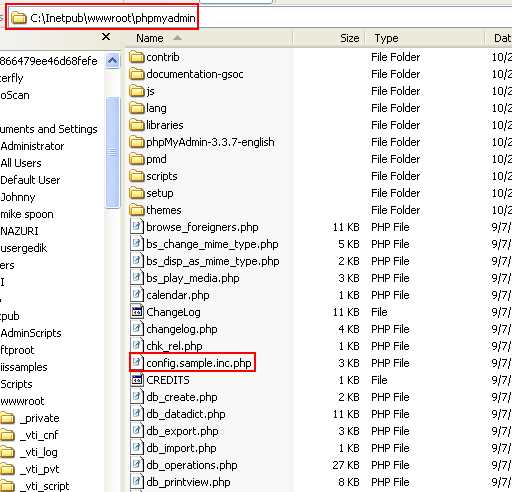Select the setup folder name
The height and width of the screenshot is (492, 512).
pyautogui.click(x=160, y=193)
